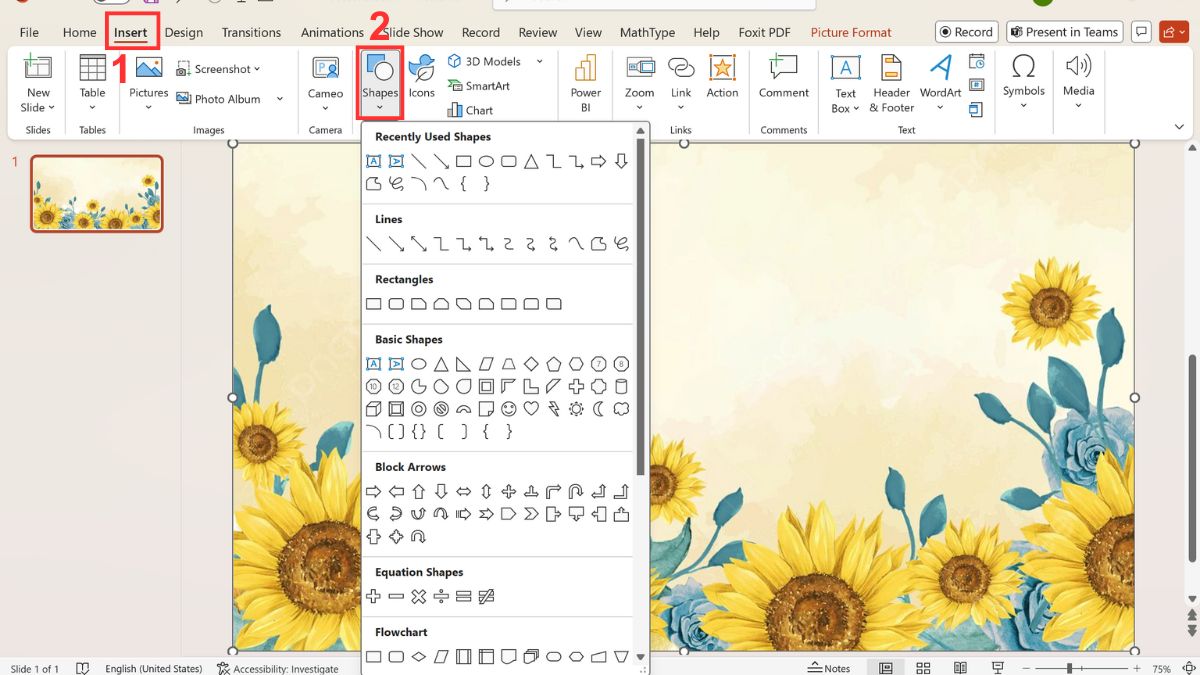Switch to Reading View in status bar

coord(960,668)
